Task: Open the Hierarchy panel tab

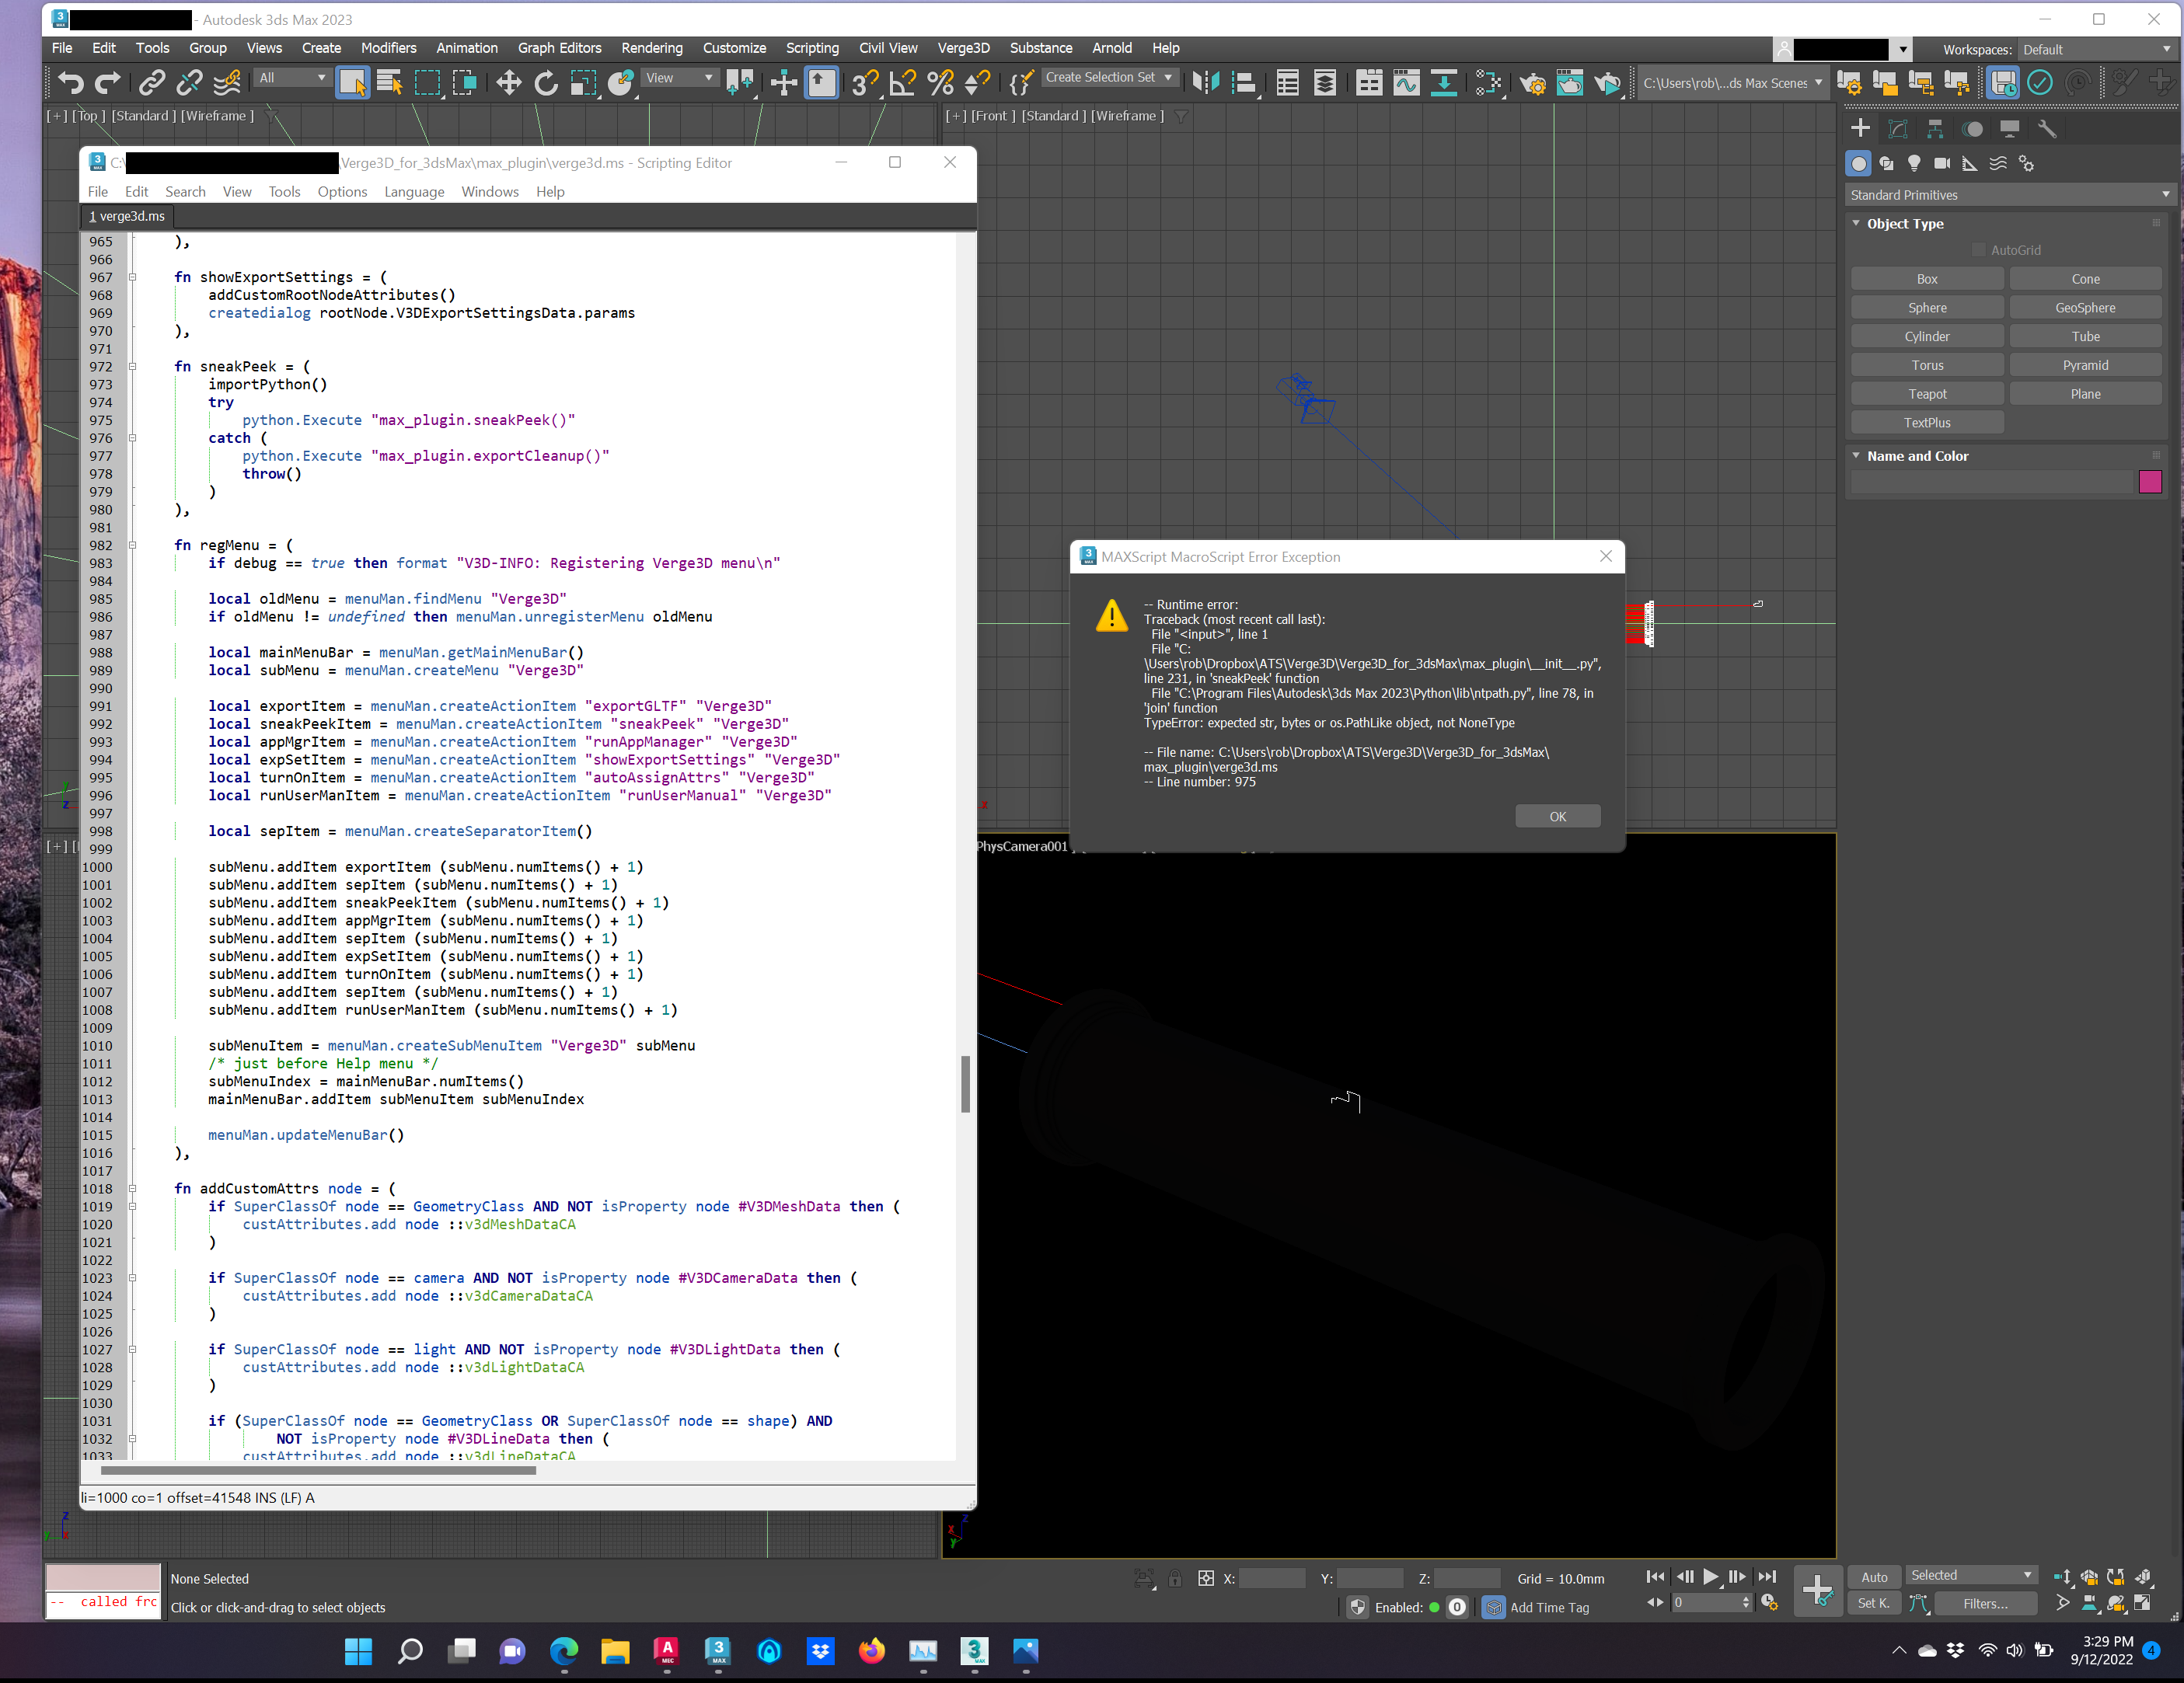Action: tap(1935, 128)
